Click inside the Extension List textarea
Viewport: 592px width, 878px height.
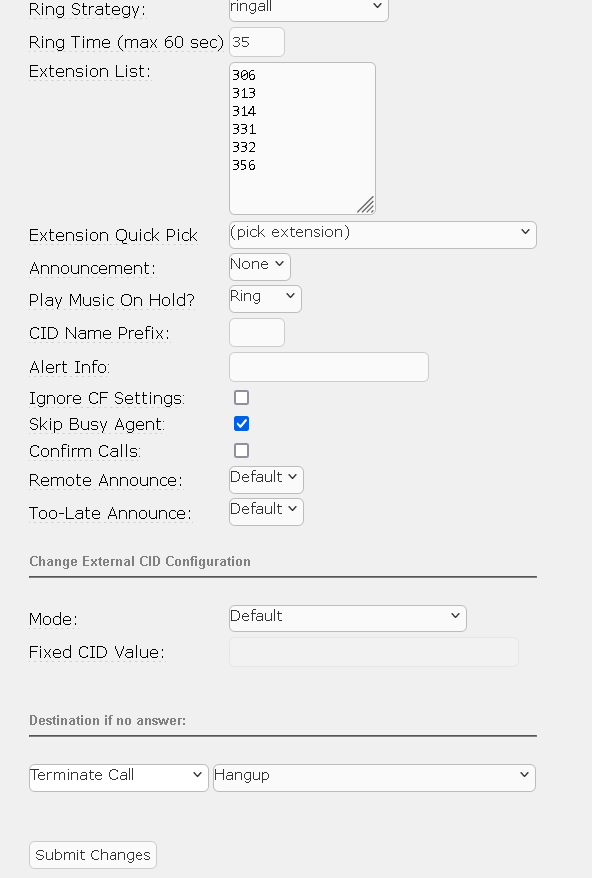[302, 138]
